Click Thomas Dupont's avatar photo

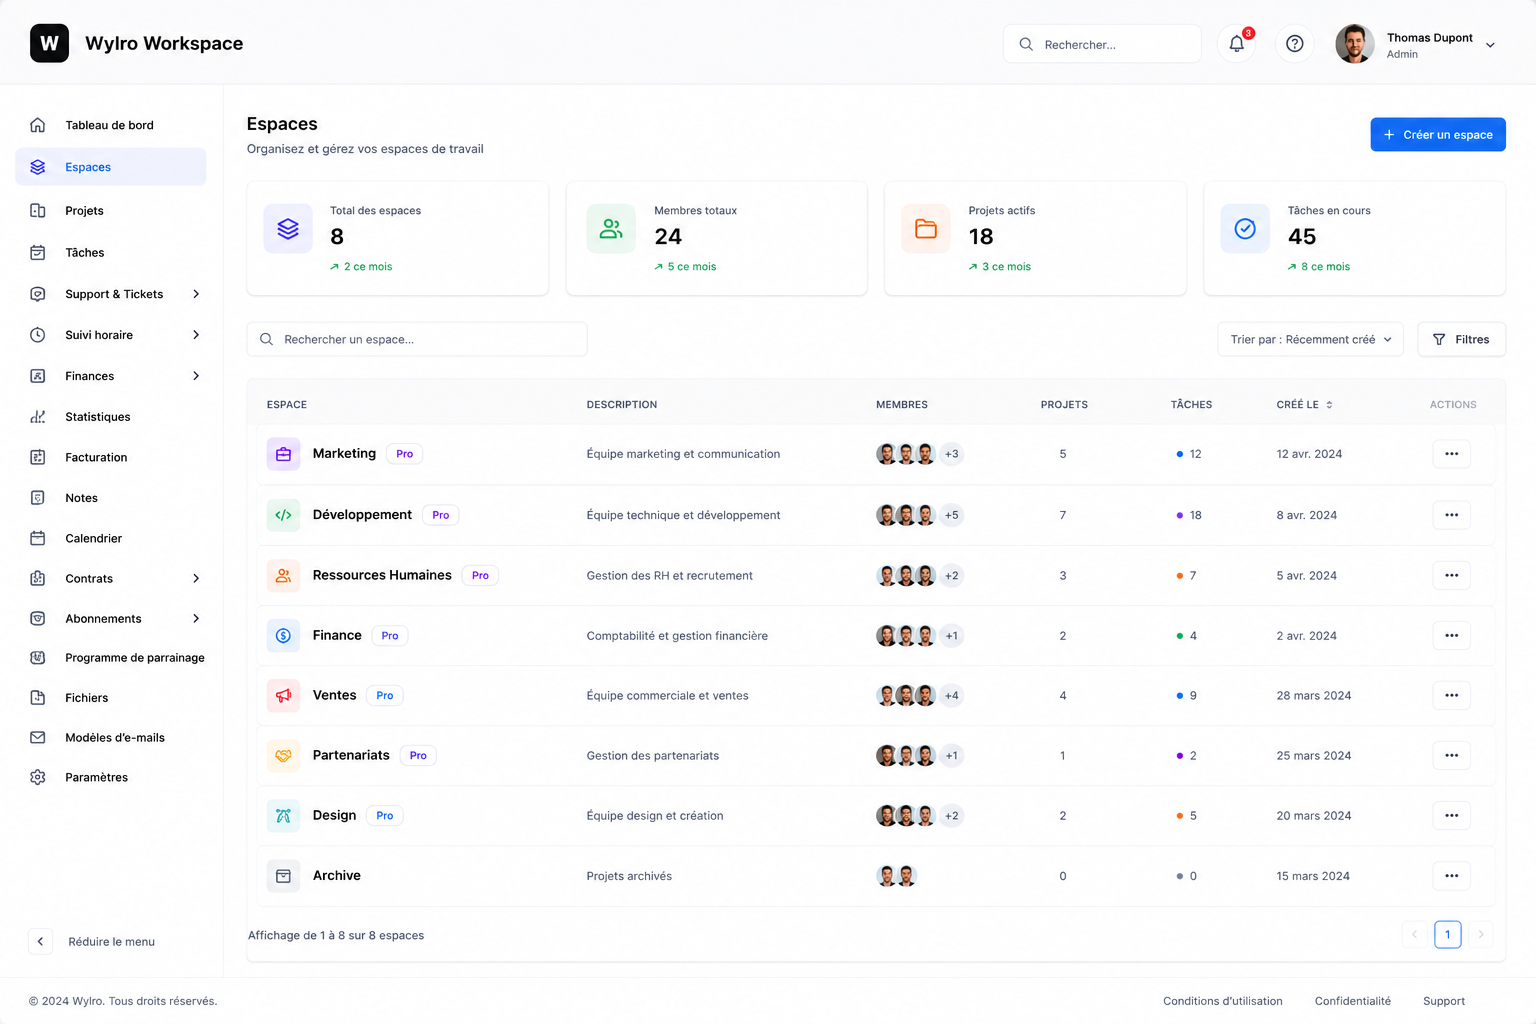(1355, 44)
